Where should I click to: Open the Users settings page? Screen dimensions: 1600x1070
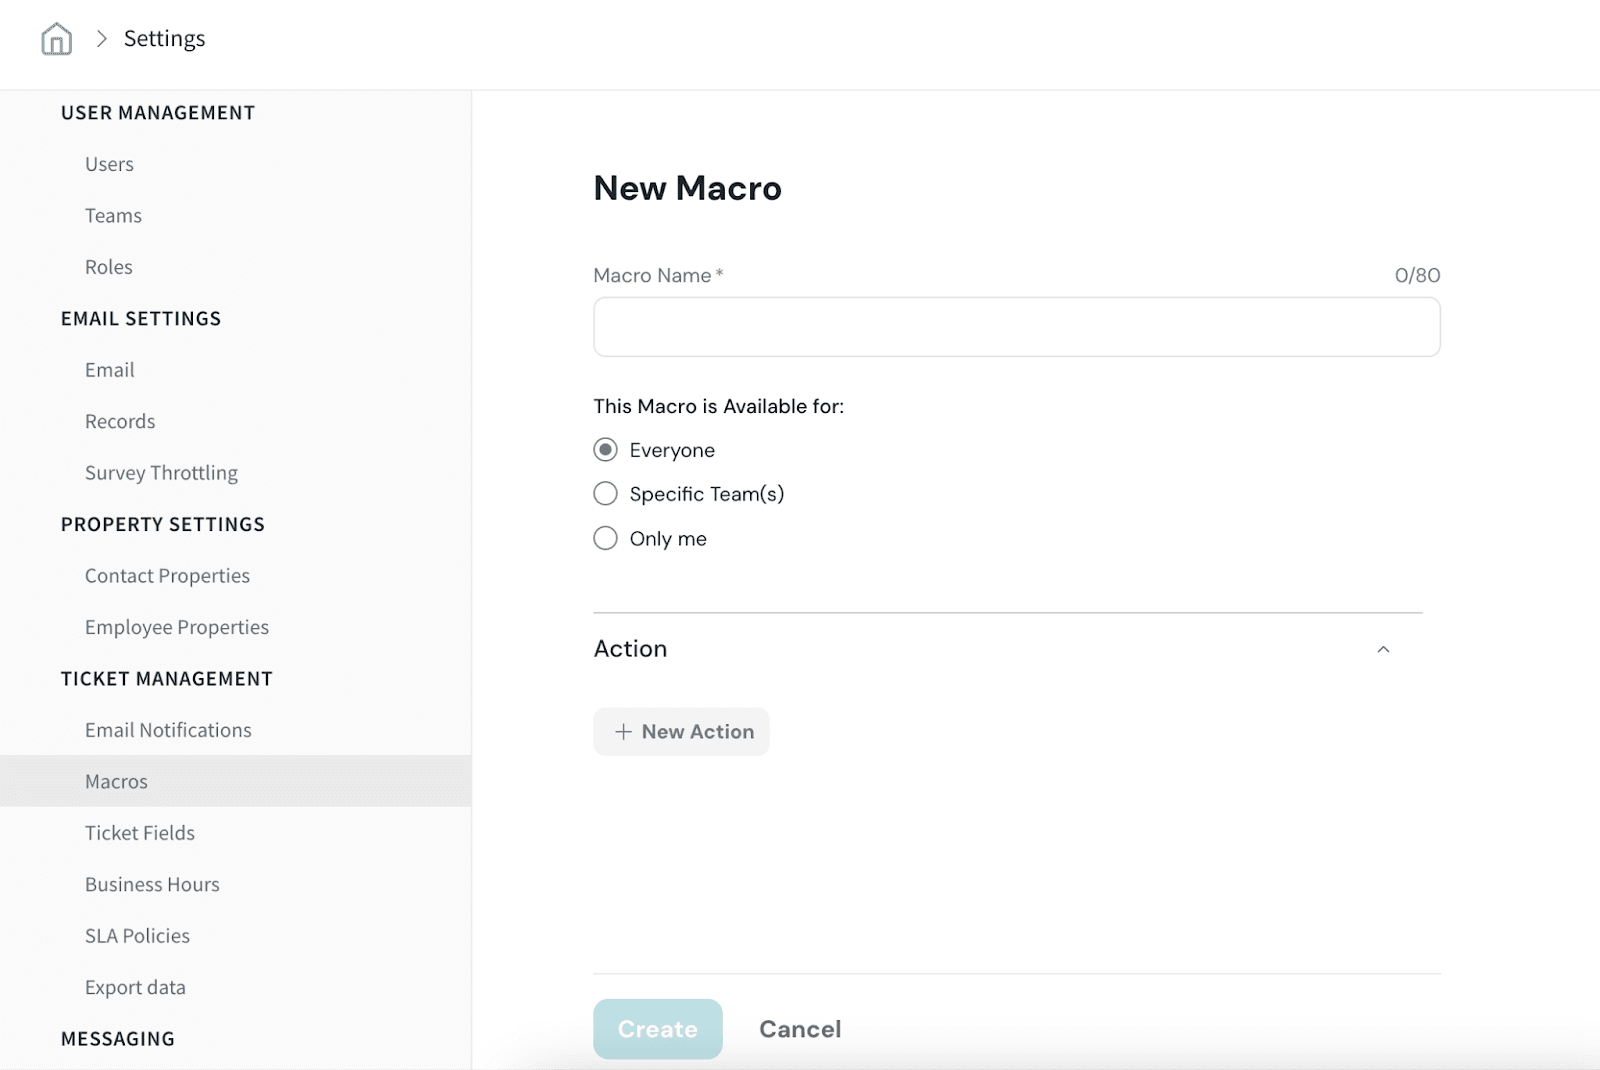[x=109, y=164]
